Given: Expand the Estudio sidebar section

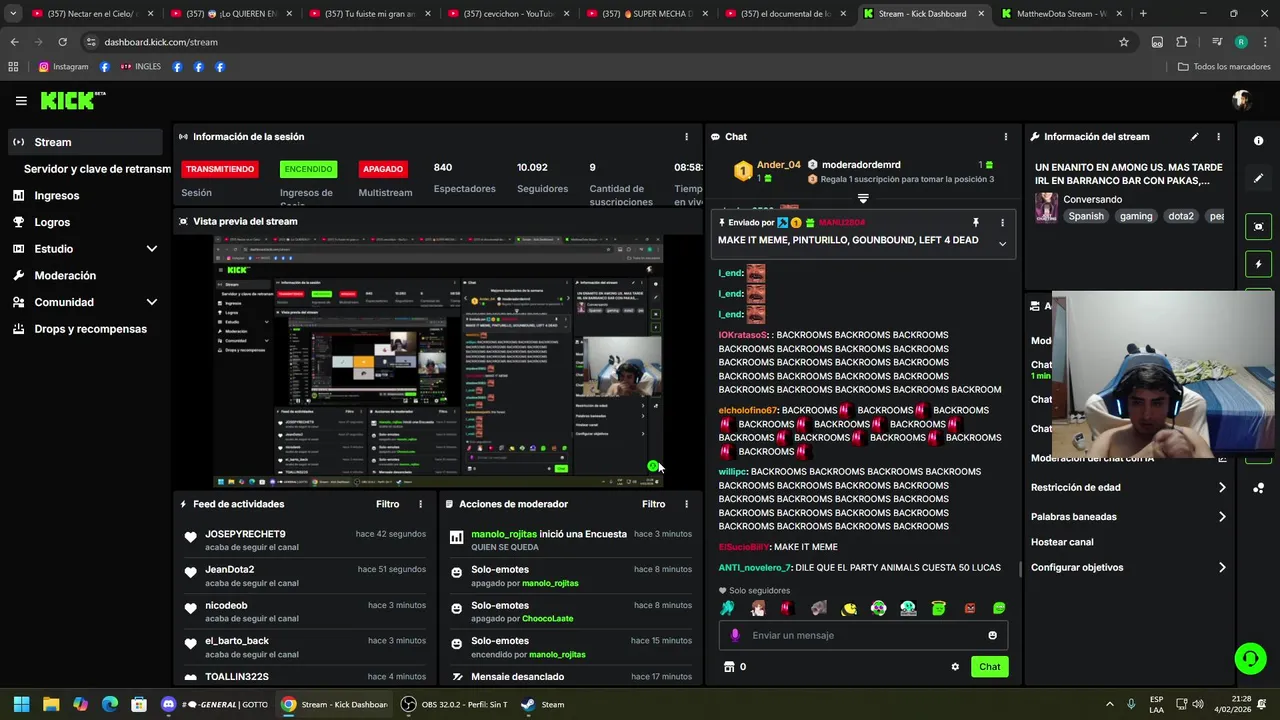Looking at the screenshot, I should point(152,249).
